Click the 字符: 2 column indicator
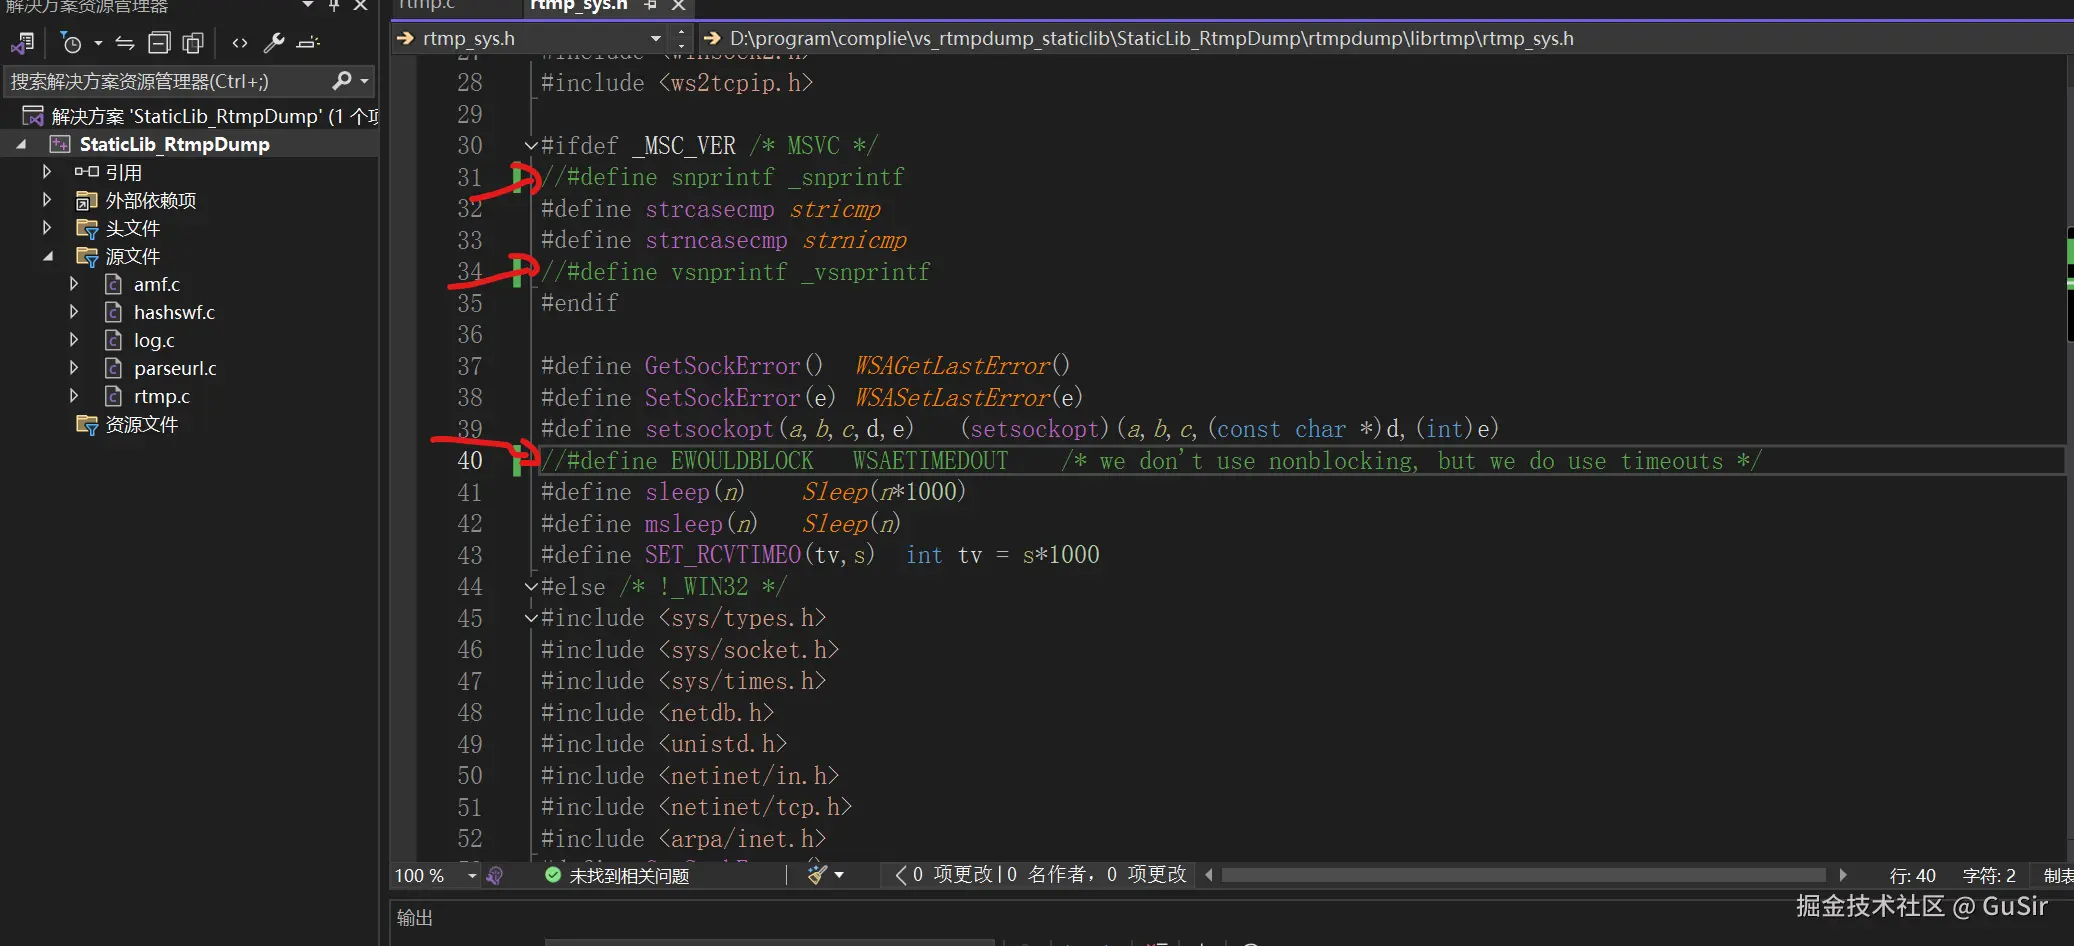Viewport: 2074px width, 946px height. tap(1989, 876)
